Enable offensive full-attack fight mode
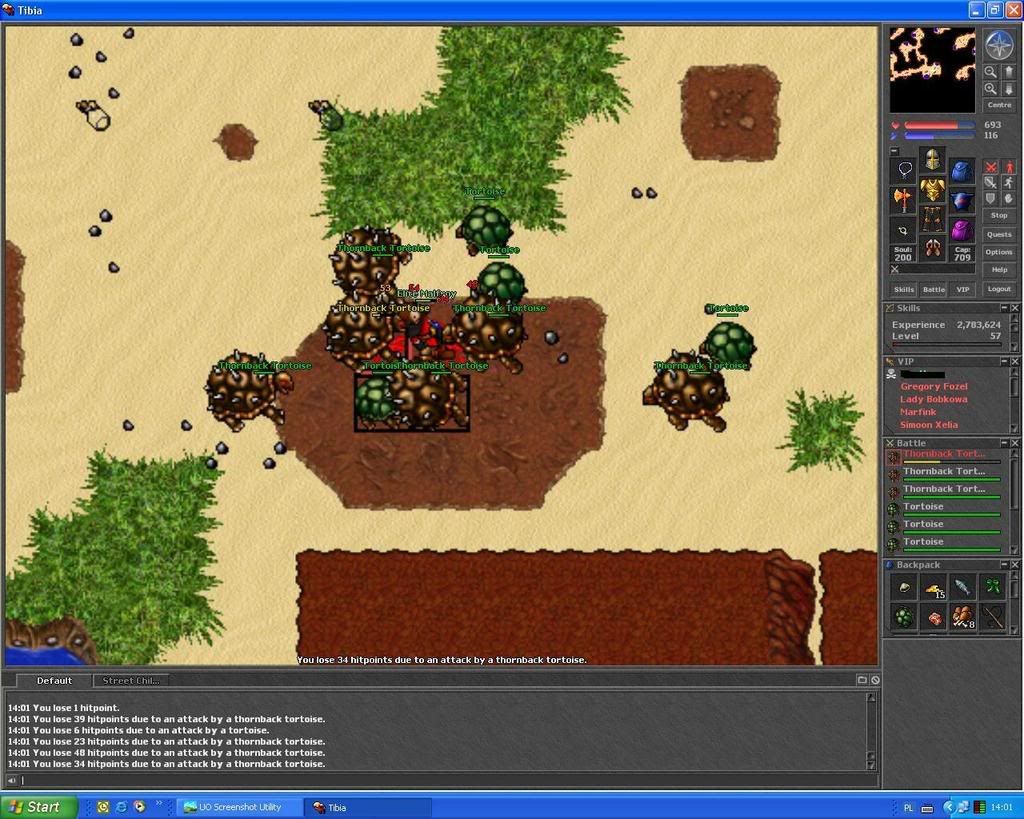The height and width of the screenshot is (819, 1024). tap(991, 167)
